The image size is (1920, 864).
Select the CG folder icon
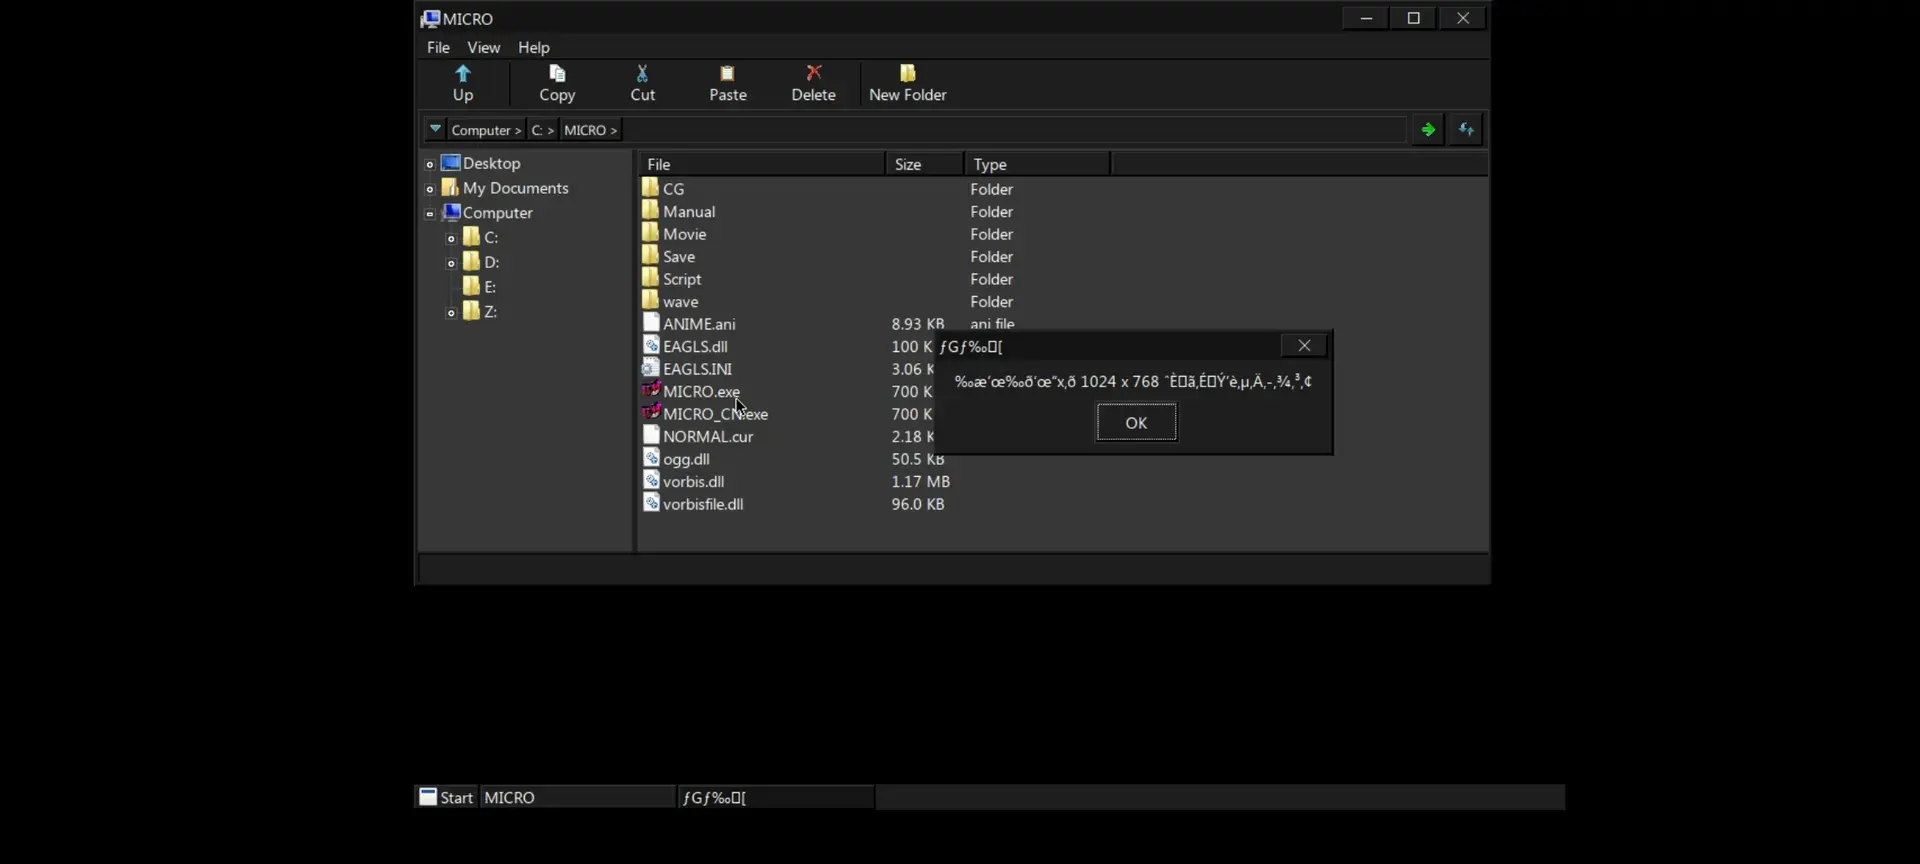(x=650, y=187)
